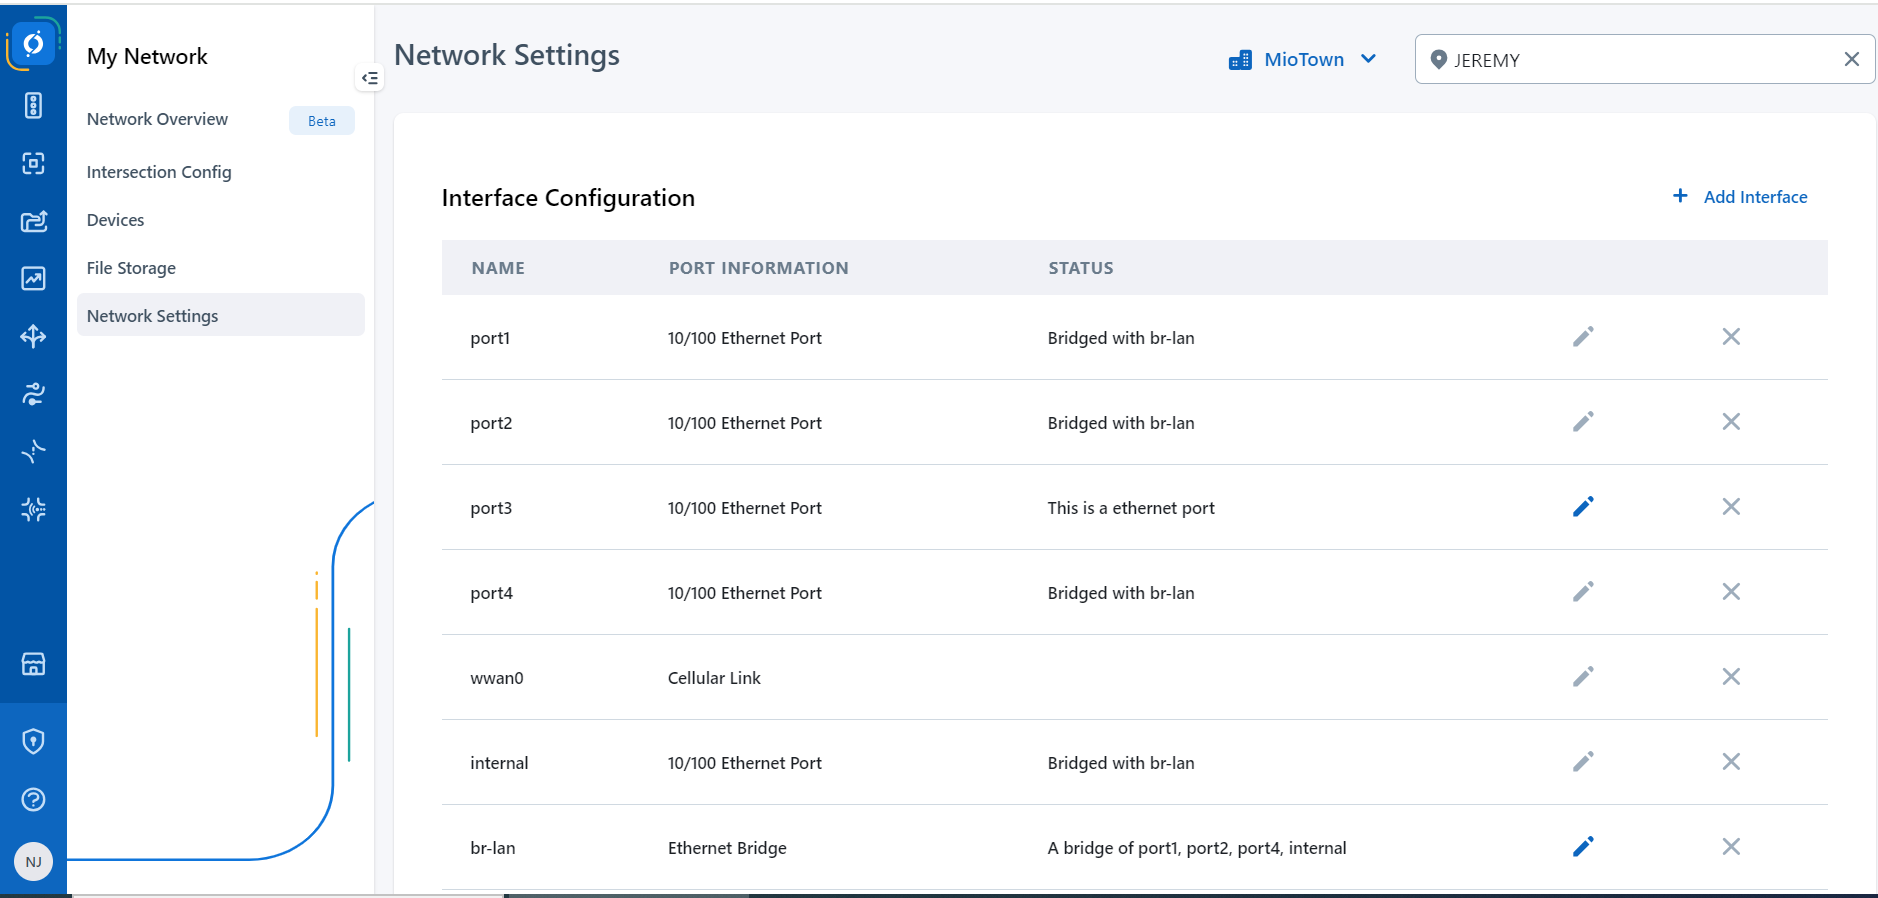Click the Add Interface button

(1740, 197)
